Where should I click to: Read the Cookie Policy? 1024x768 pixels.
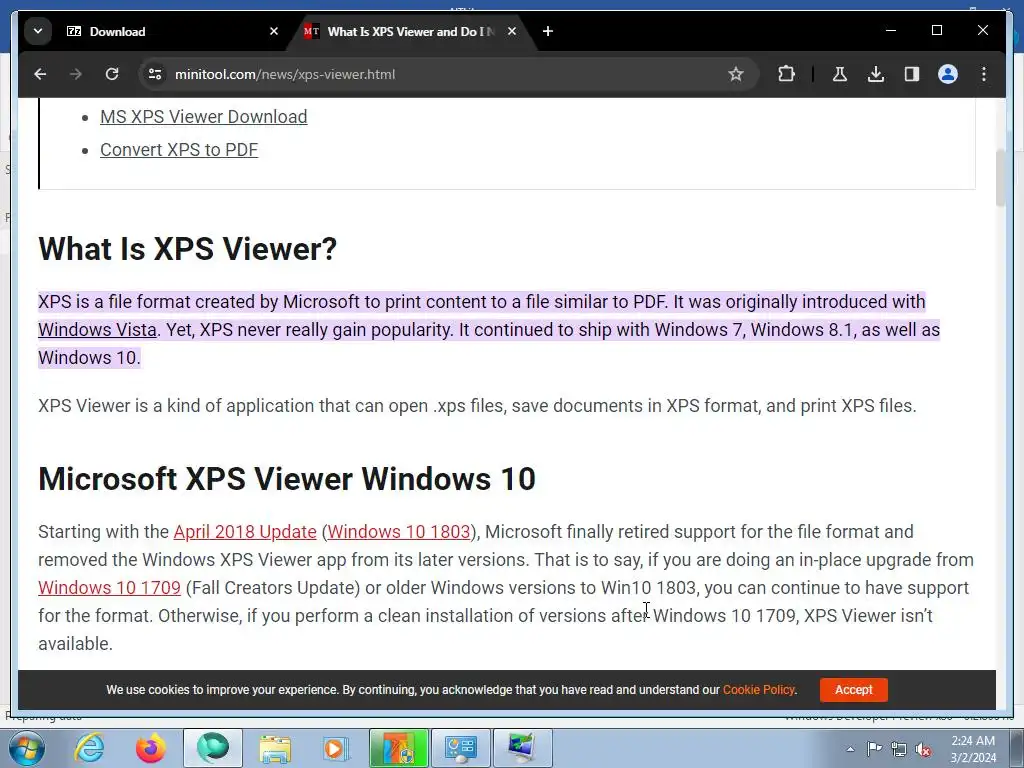[x=758, y=690]
